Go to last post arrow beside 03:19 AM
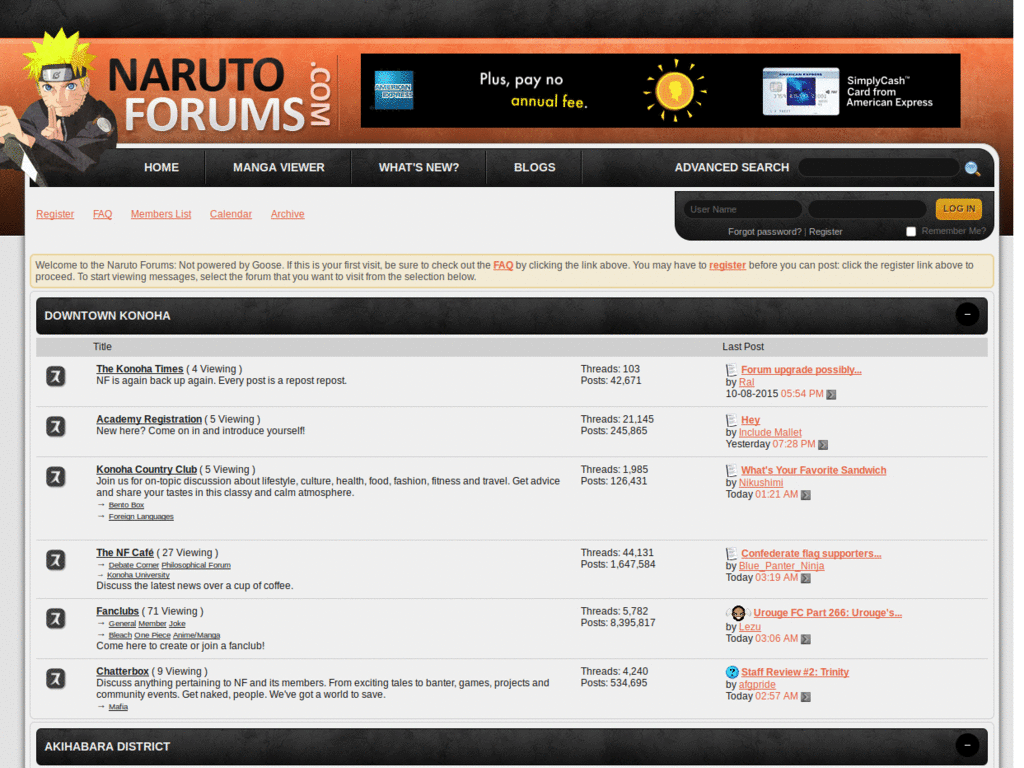The height and width of the screenshot is (768, 1024). click(806, 578)
